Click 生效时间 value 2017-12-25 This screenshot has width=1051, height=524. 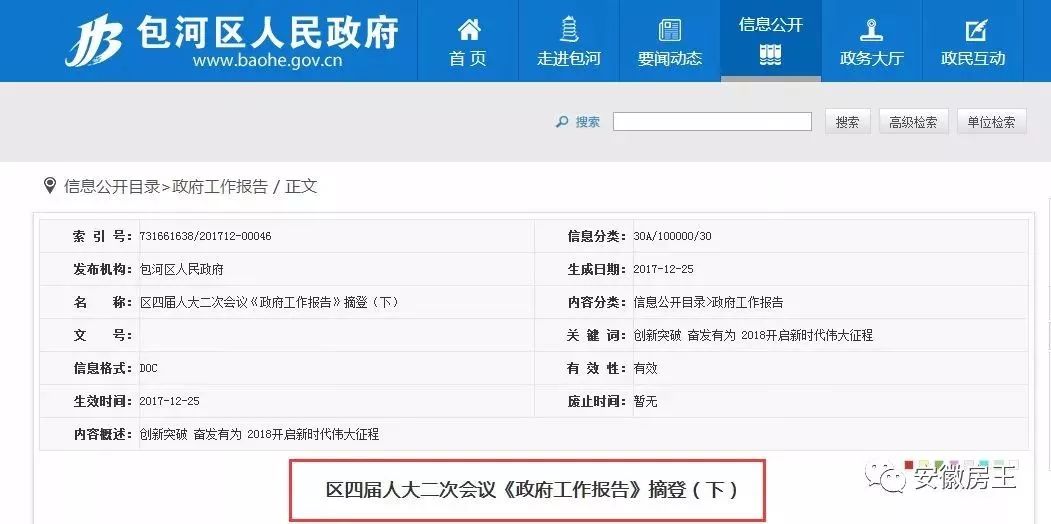[170, 401]
